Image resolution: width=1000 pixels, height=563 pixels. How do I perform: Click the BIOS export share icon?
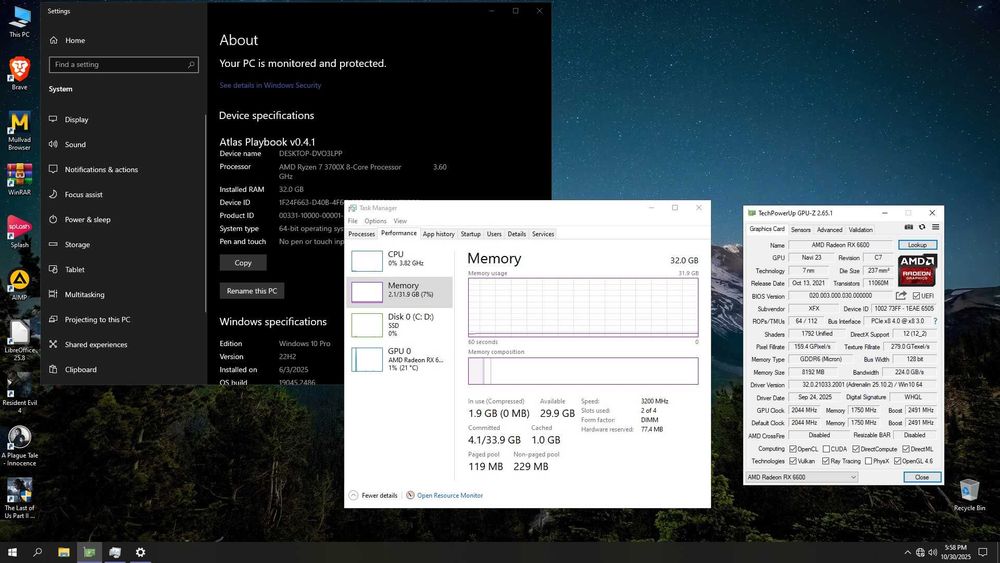(x=901, y=295)
